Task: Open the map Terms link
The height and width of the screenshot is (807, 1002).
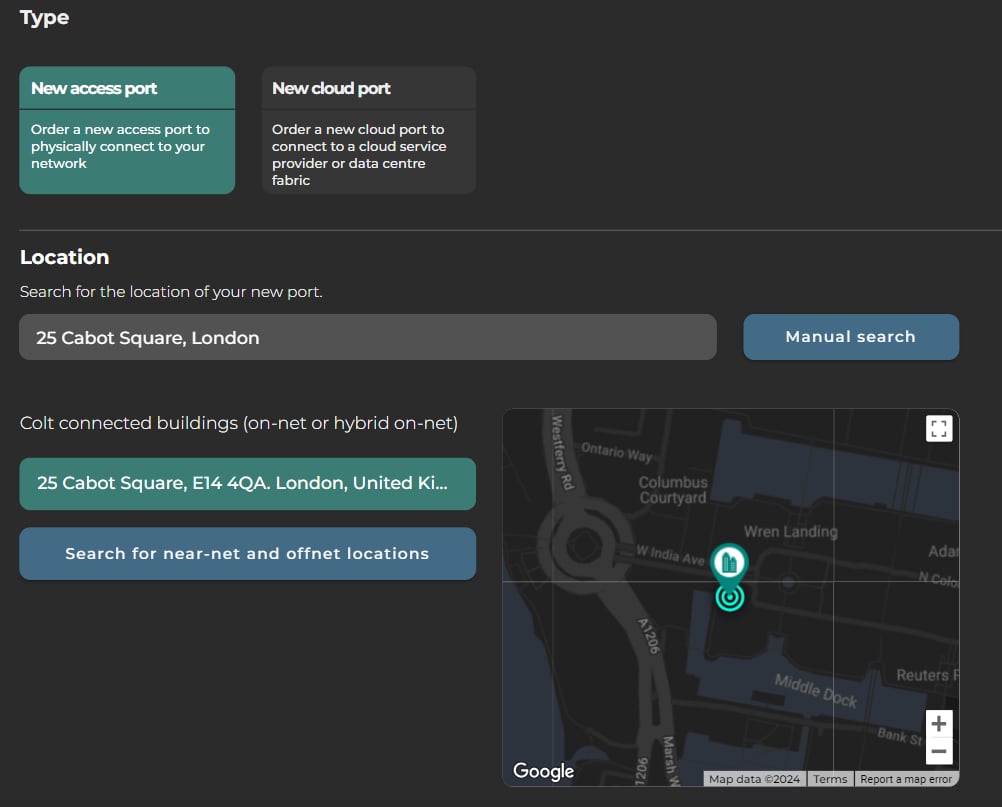Action: click(x=830, y=779)
